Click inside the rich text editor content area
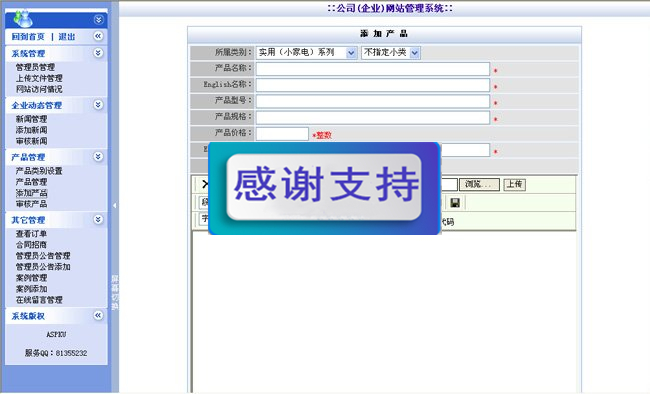 coord(384,311)
